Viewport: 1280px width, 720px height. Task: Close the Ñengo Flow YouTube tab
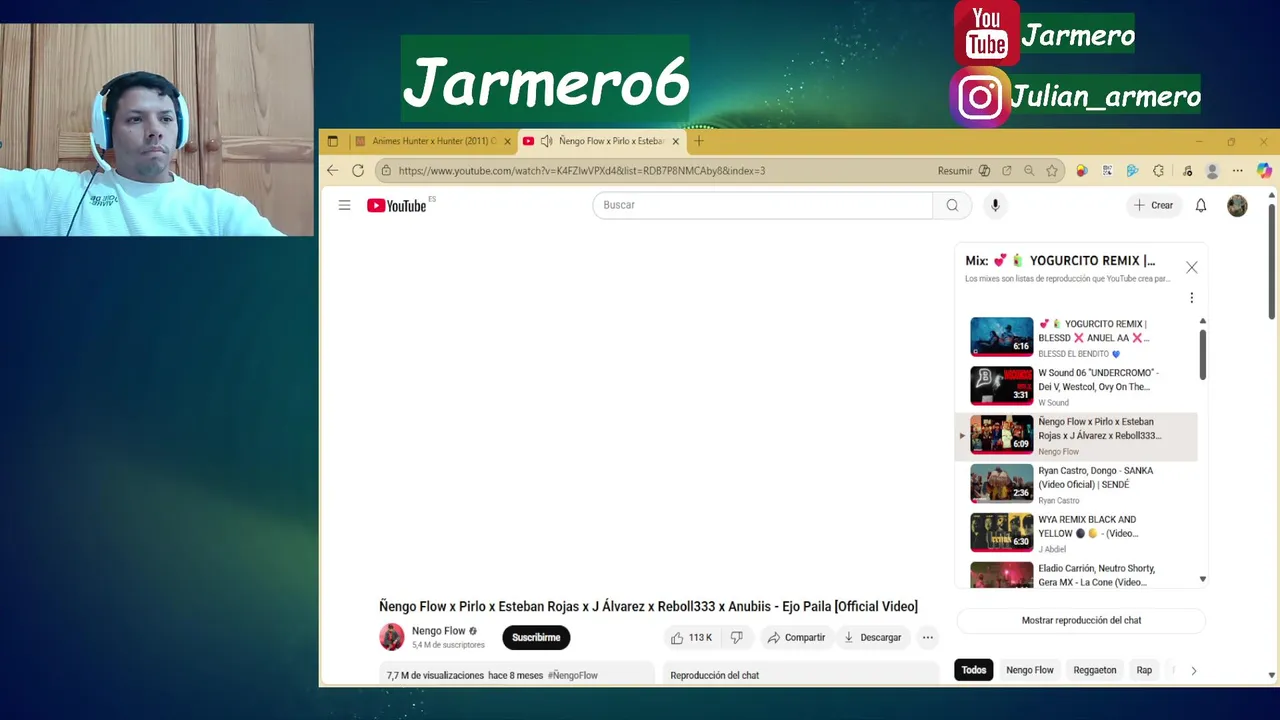[x=676, y=141]
